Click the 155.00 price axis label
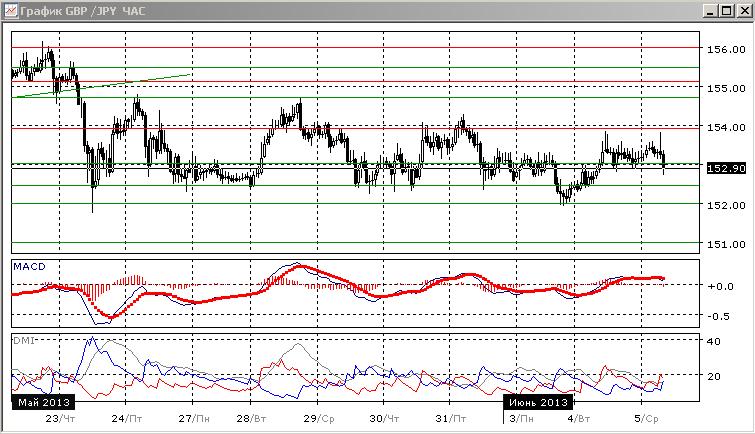 click(726, 88)
